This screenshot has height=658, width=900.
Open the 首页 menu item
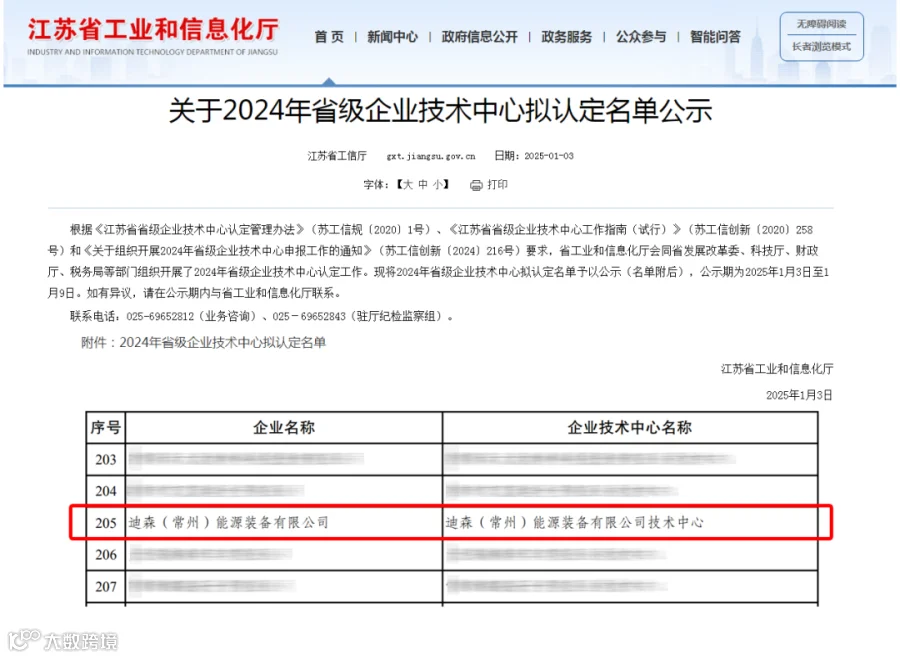pyautogui.click(x=329, y=37)
